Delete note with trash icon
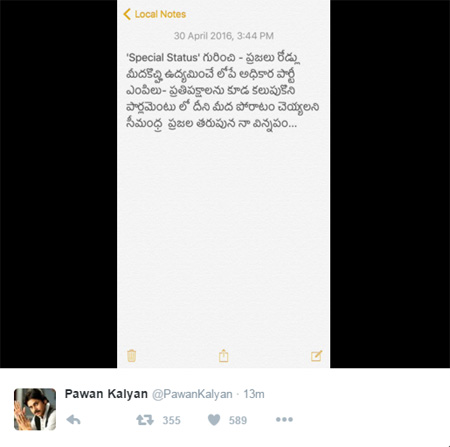This screenshot has height=447, width=450. 131,356
